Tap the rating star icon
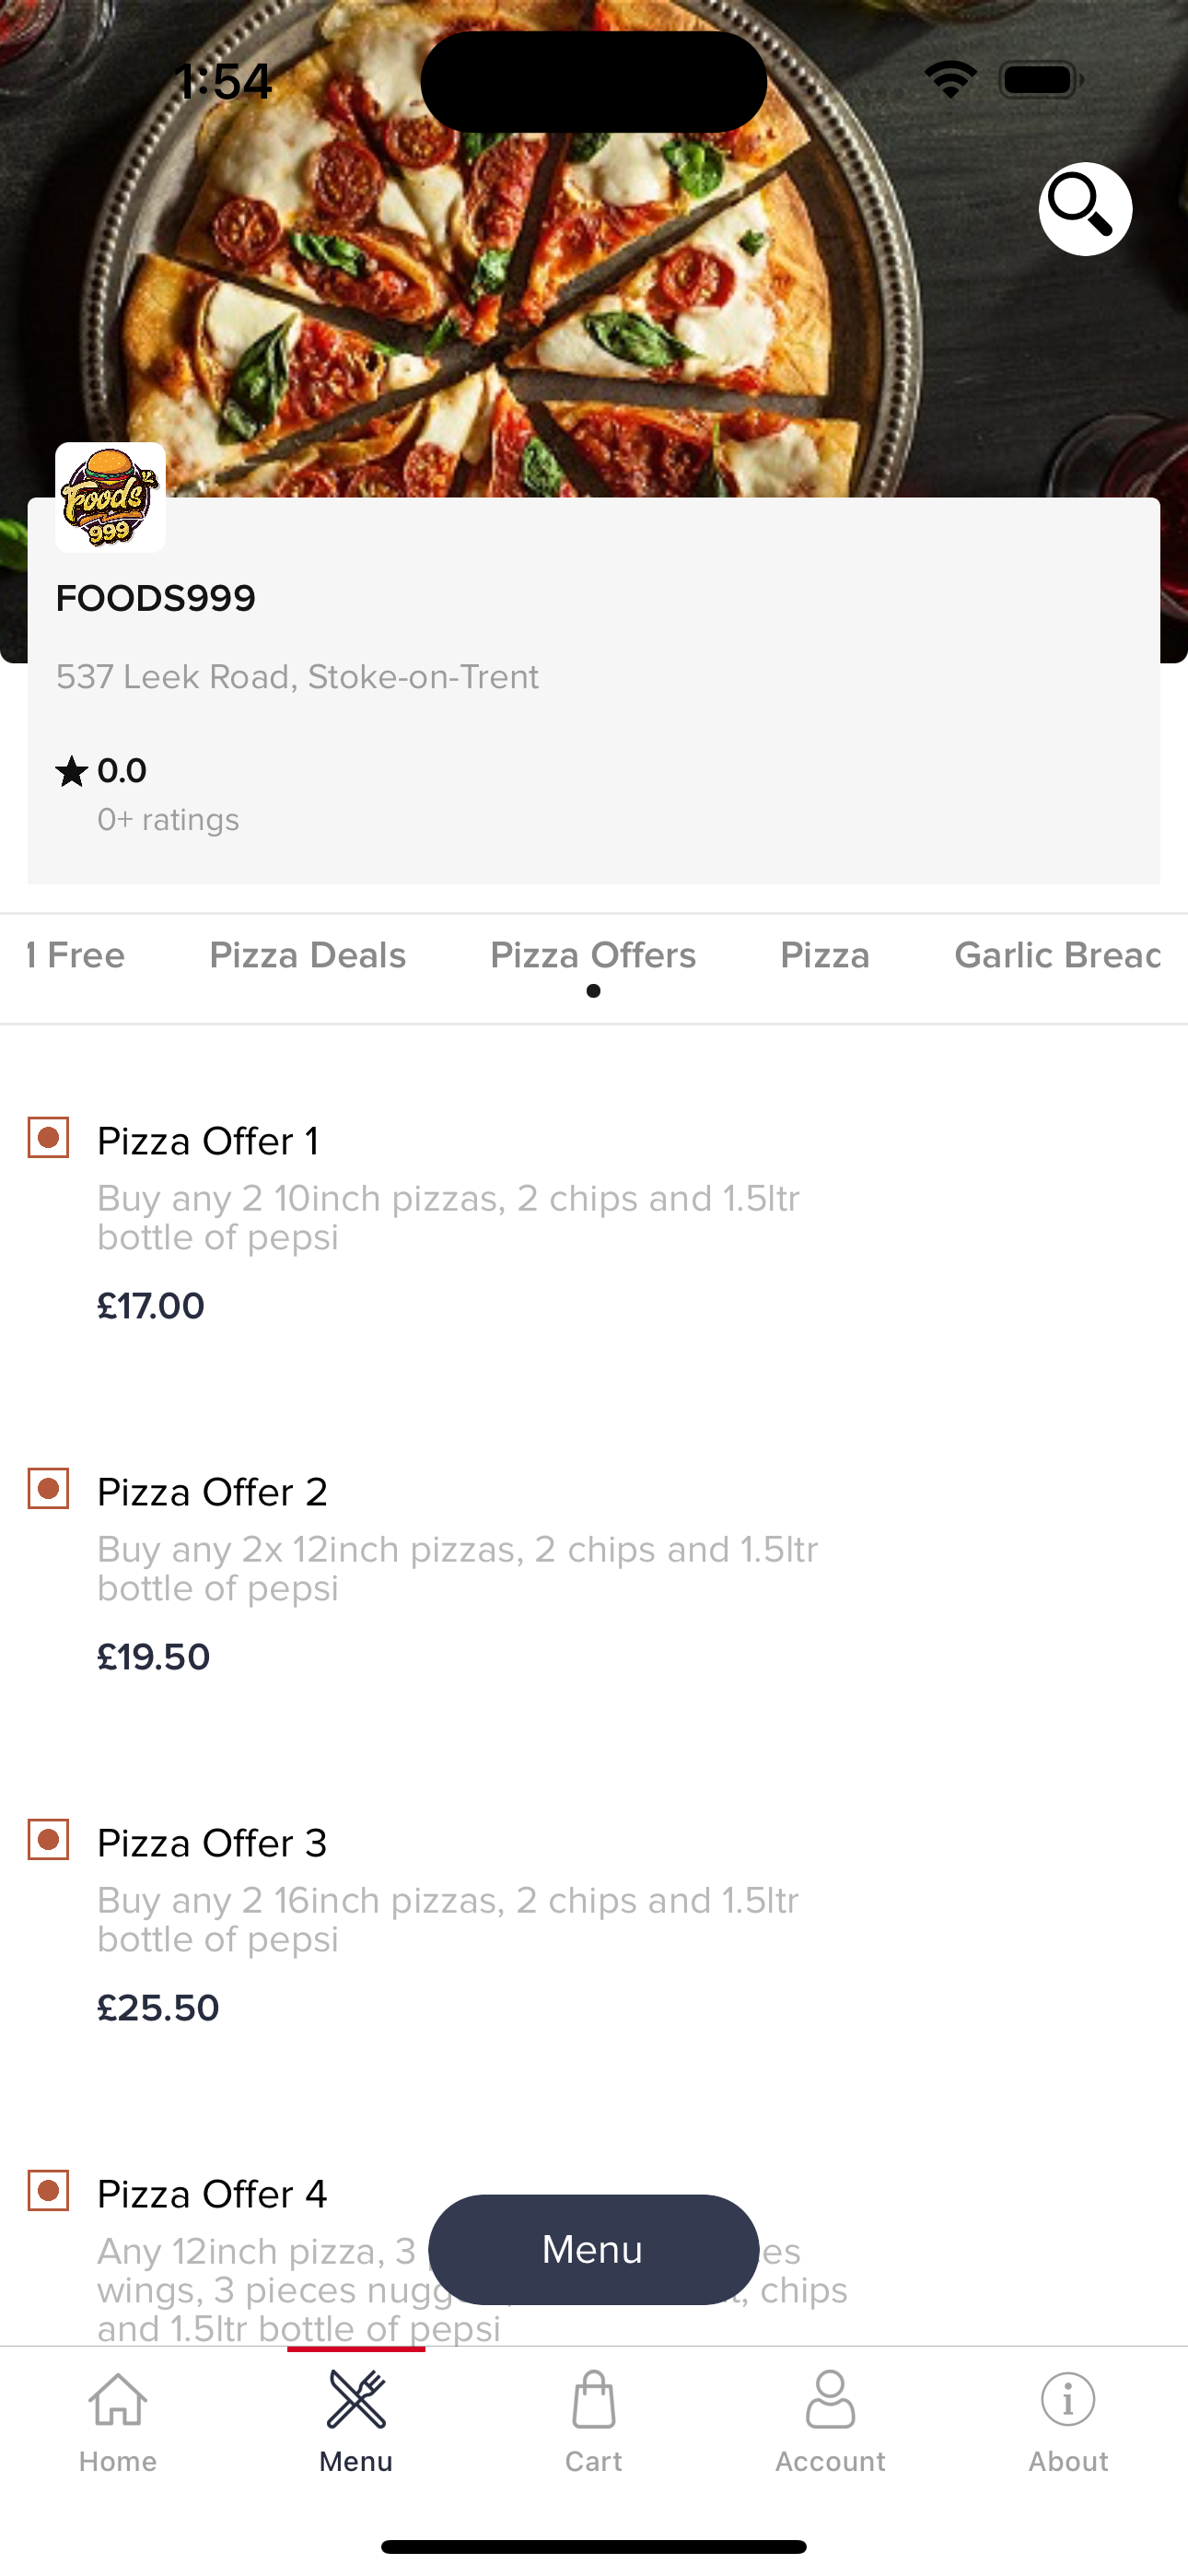 pos(71,771)
